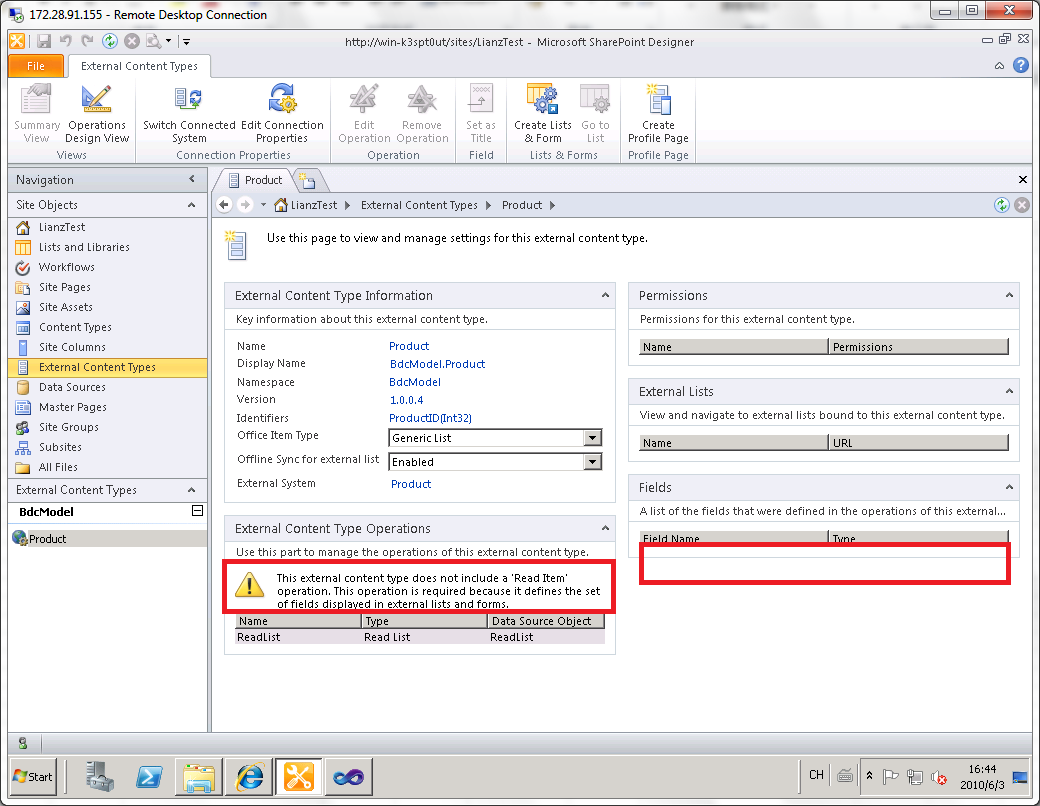Sort operations by Data Source Object header
Image resolution: width=1040 pixels, height=806 pixels.
(x=547, y=621)
